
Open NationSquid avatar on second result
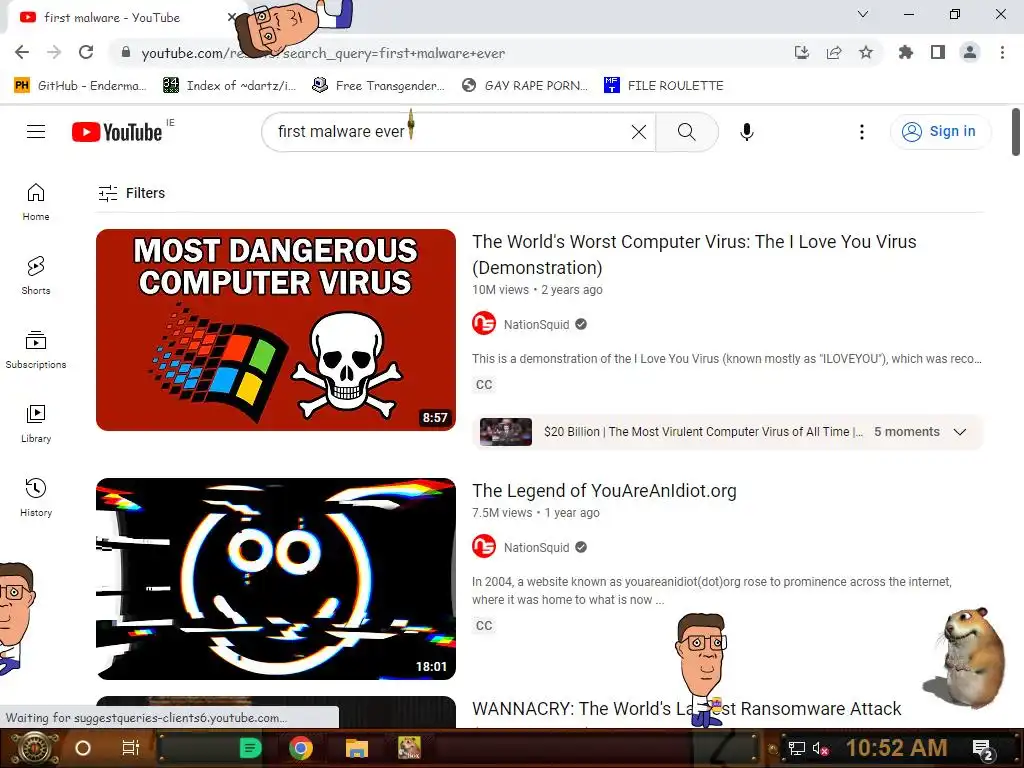pos(484,547)
